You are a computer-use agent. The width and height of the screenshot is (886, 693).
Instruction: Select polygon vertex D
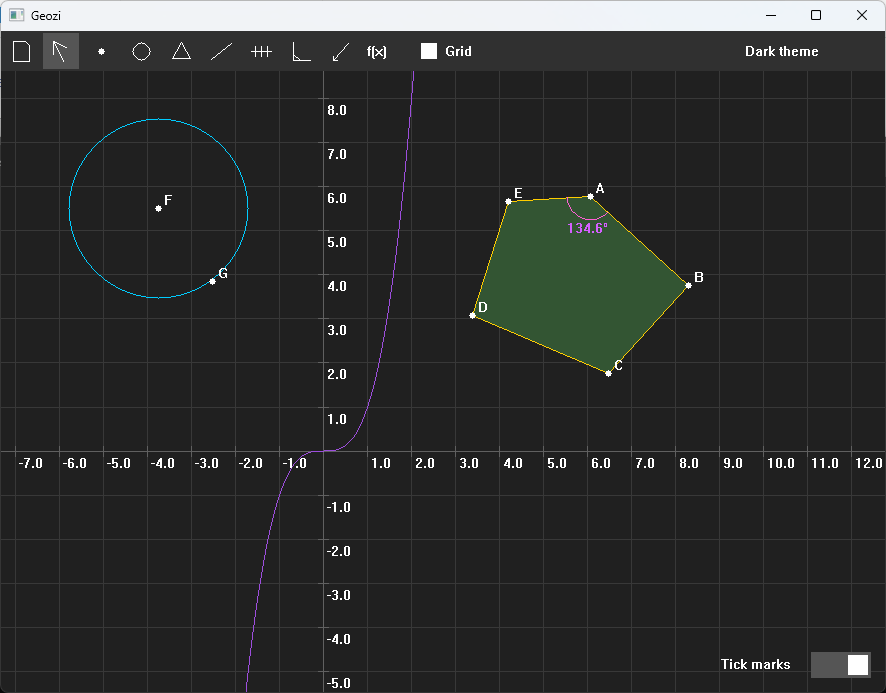[473, 315]
